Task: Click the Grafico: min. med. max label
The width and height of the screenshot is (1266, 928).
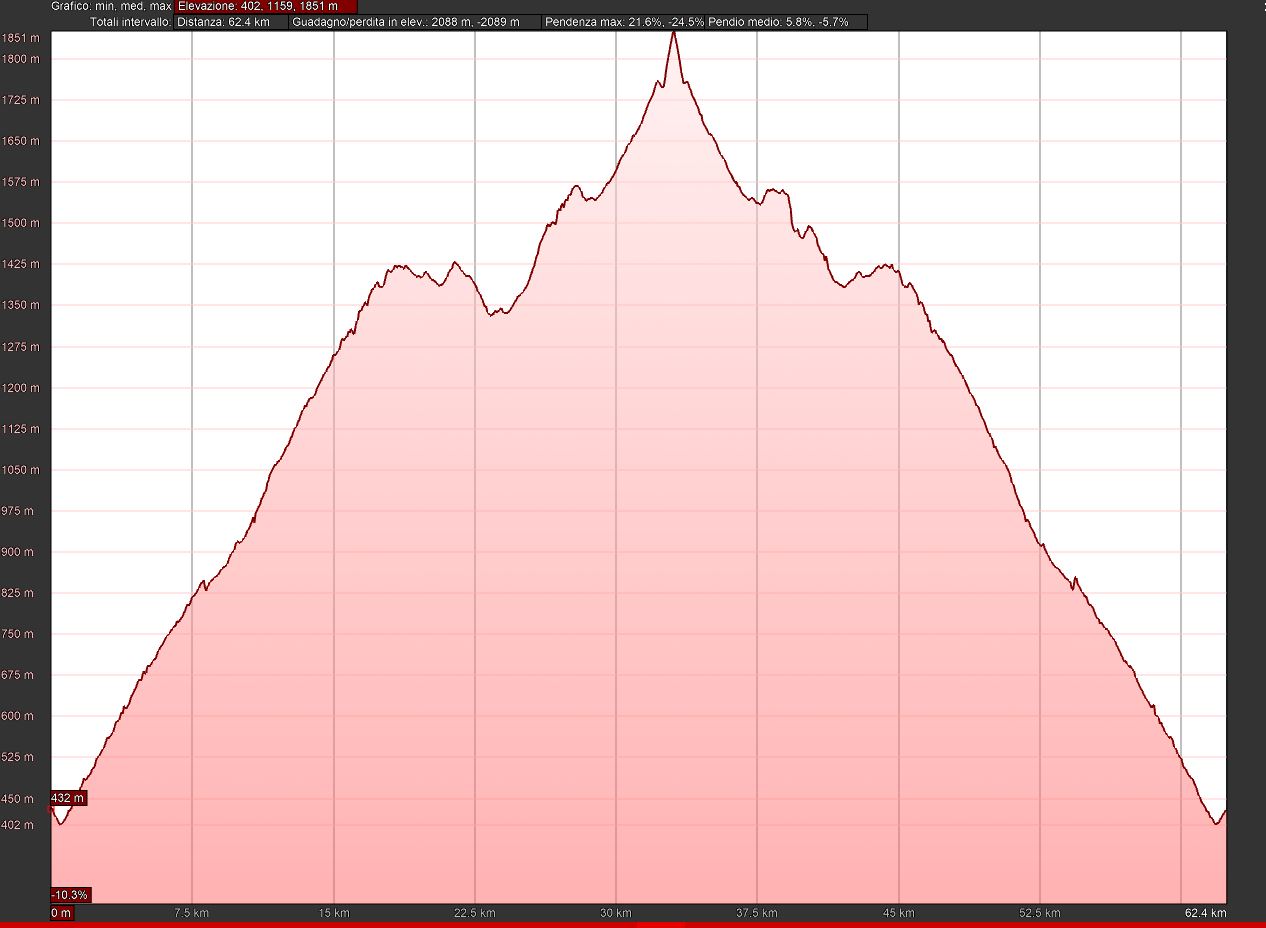Action: pyautogui.click(x=111, y=6)
